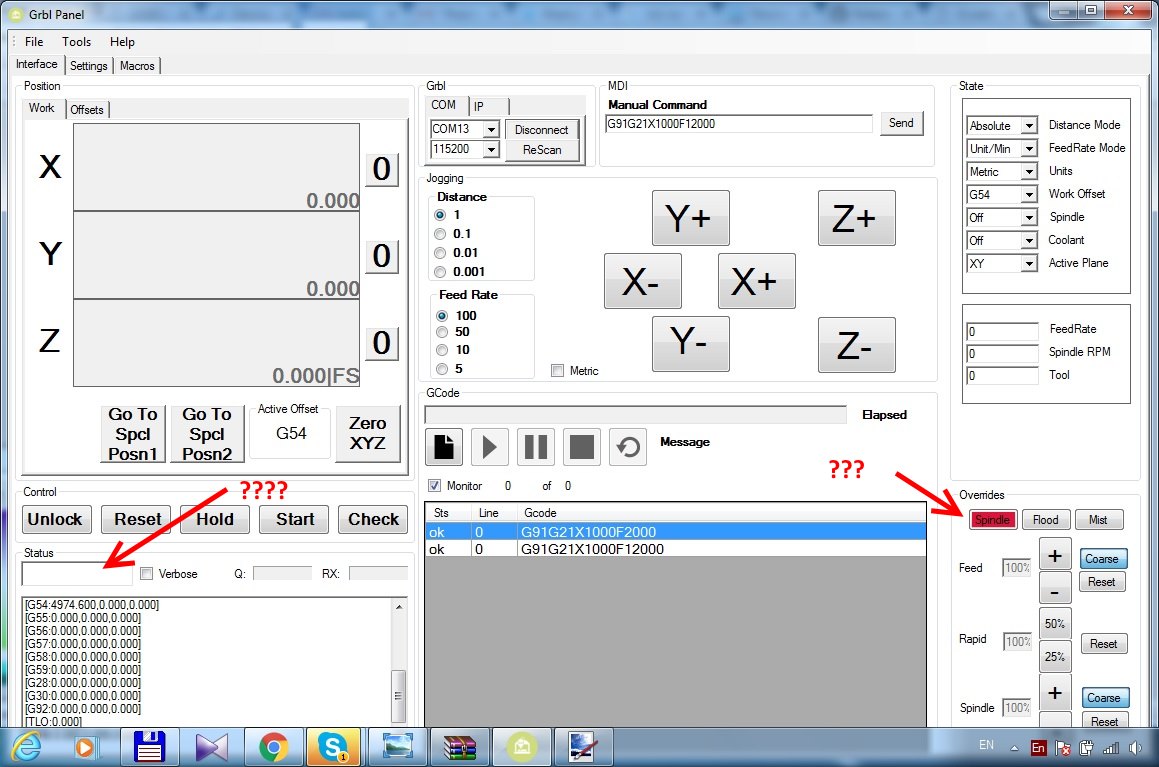This screenshot has width=1159, height=767.
Task: Enable the Metric jogging checkbox
Action: [557, 371]
